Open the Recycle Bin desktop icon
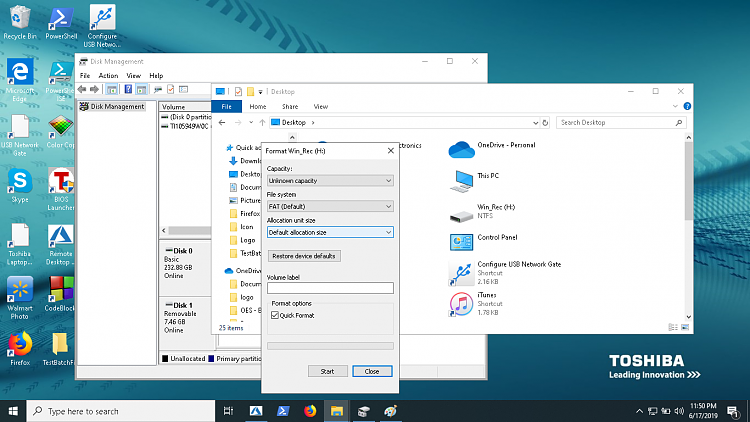This screenshot has height=422, width=750. pyautogui.click(x=19, y=18)
